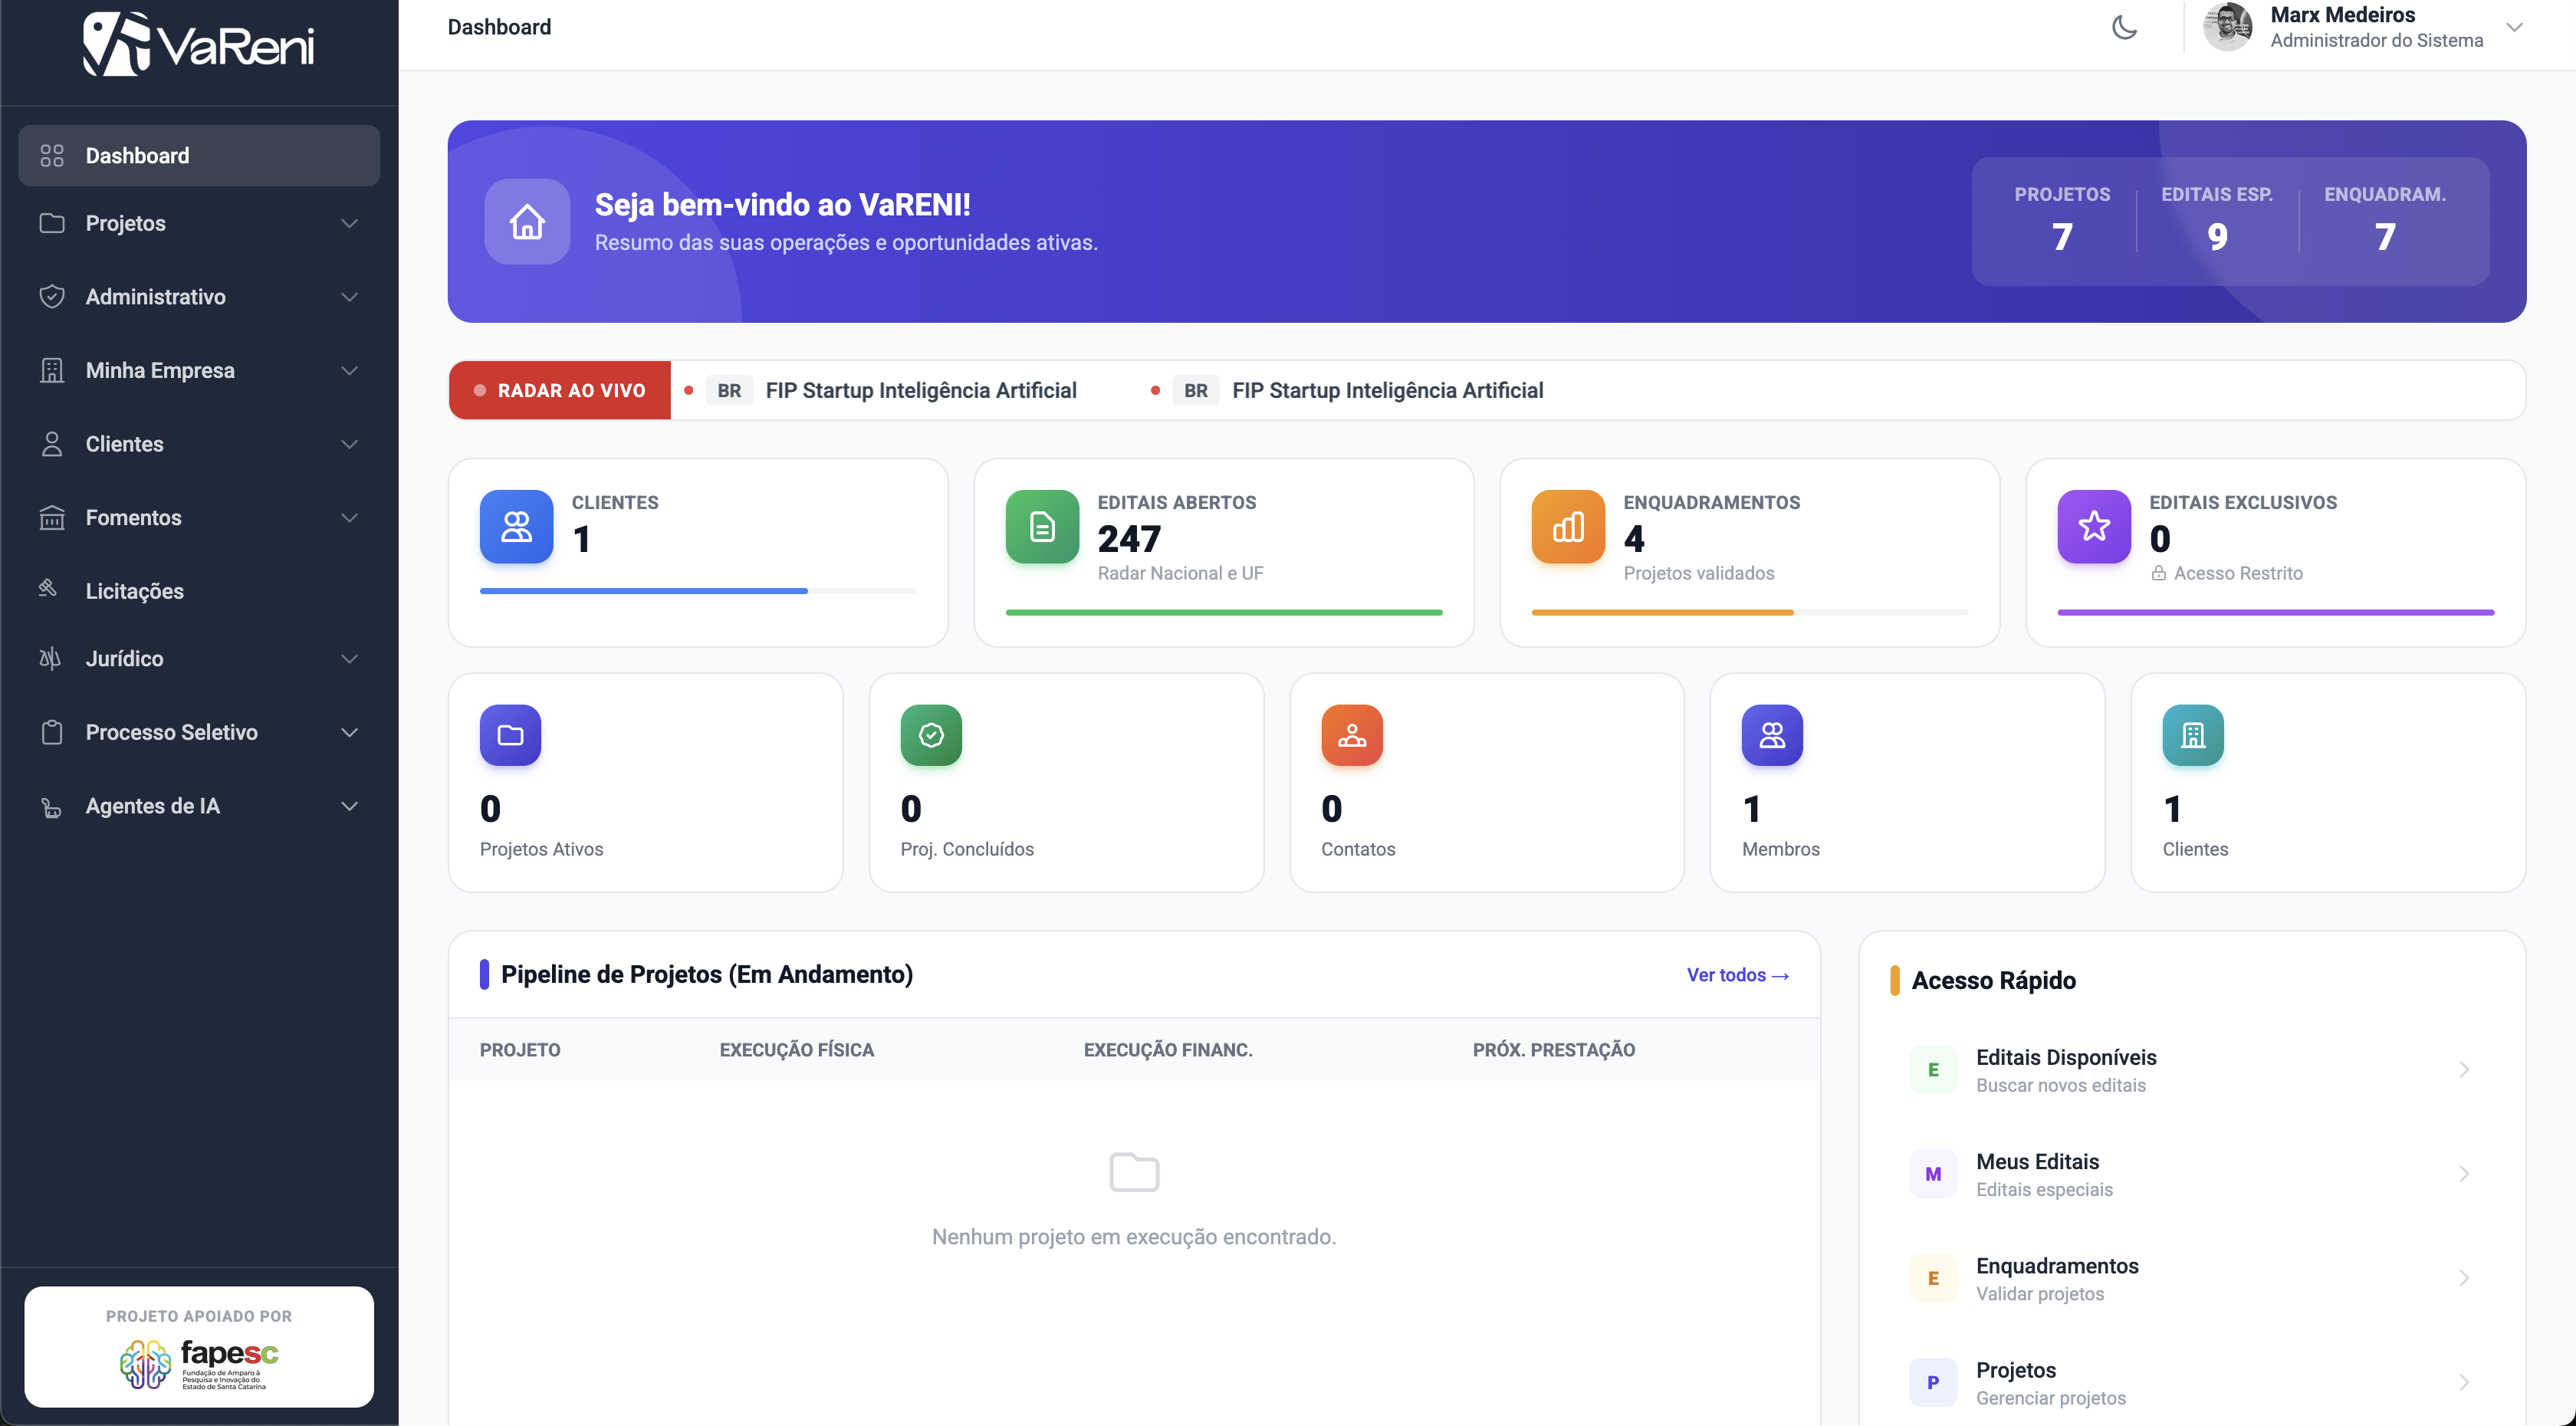Click the Clientes person icon in sidebar
Image resolution: width=2576 pixels, height=1426 pixels.
52,444
